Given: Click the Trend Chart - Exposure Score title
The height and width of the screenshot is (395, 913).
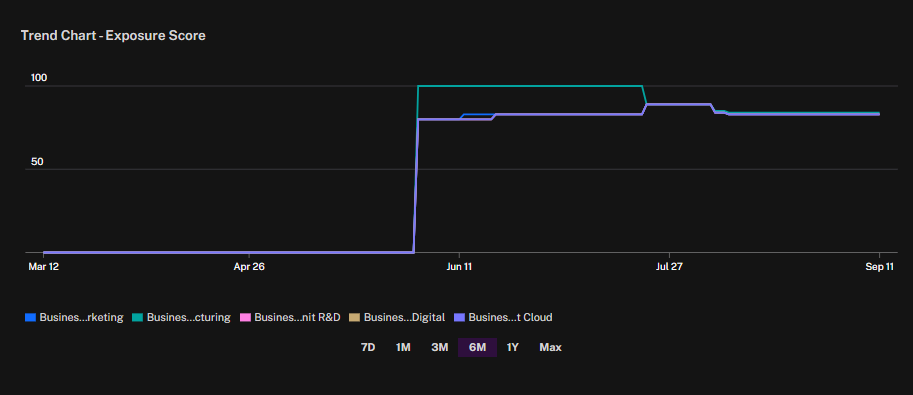Looking at the screenshot, I should point(113,36).
